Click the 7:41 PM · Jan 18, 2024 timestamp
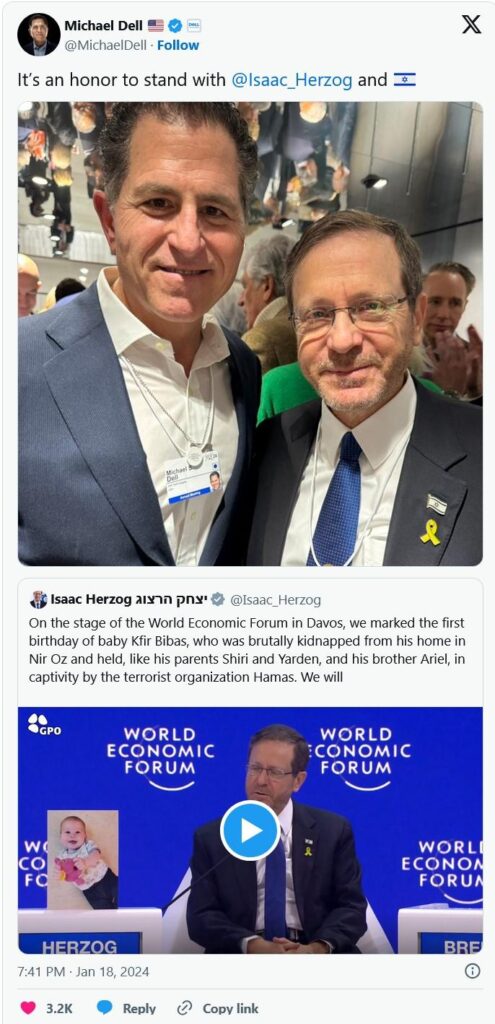This screenshot has height=1024, width=495. pyautogui.click(x=84, y=971)
